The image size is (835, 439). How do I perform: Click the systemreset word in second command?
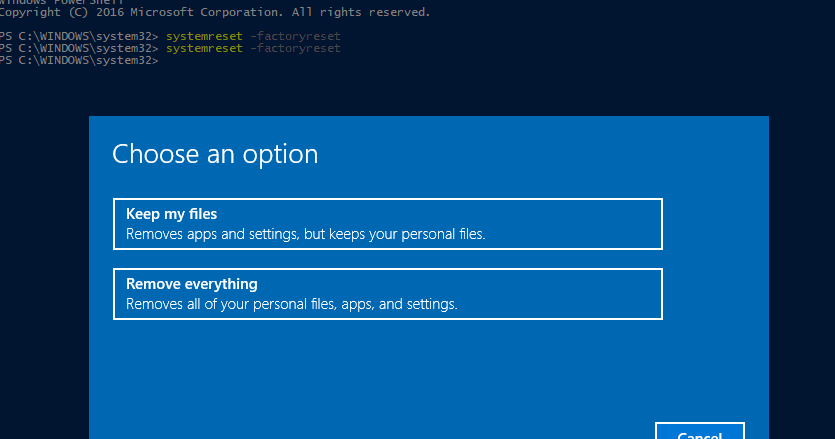pyautogui.click(x=202, y=49)
